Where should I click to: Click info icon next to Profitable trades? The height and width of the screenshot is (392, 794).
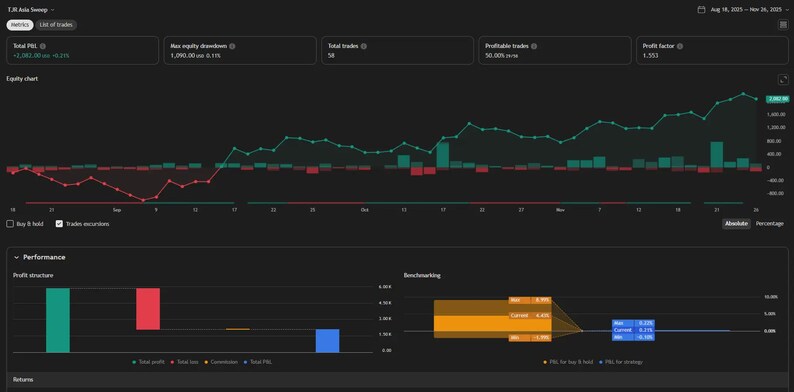point(534,46)
